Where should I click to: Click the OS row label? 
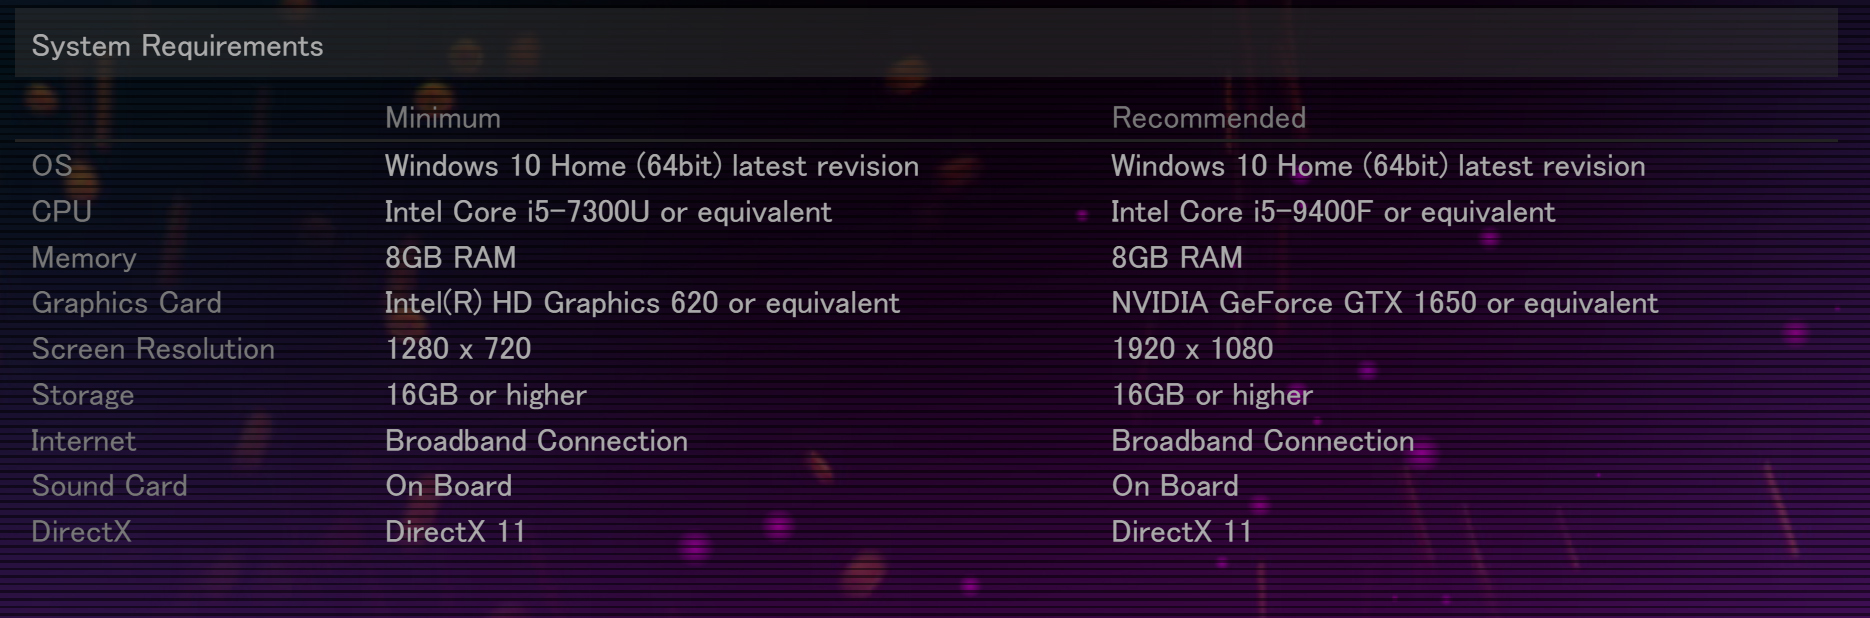click(52, 165)
